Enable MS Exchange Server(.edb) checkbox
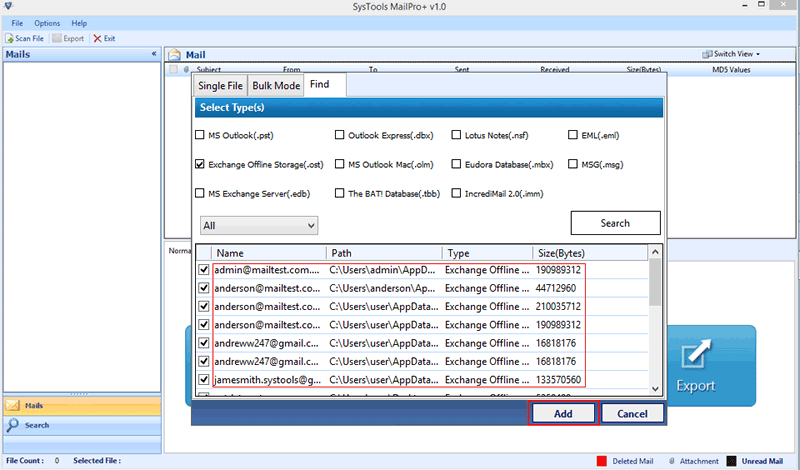Screen dimensions: 800x470 point(199,193)
